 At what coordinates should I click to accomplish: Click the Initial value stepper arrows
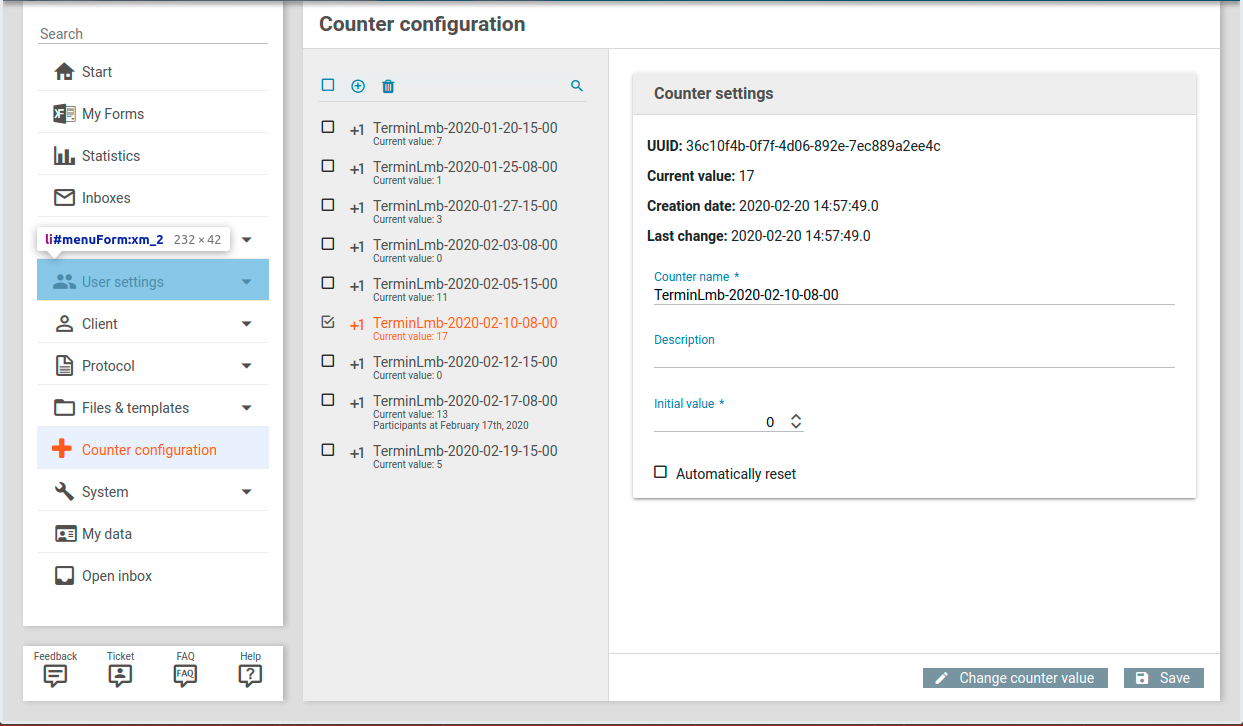point(796,422)
